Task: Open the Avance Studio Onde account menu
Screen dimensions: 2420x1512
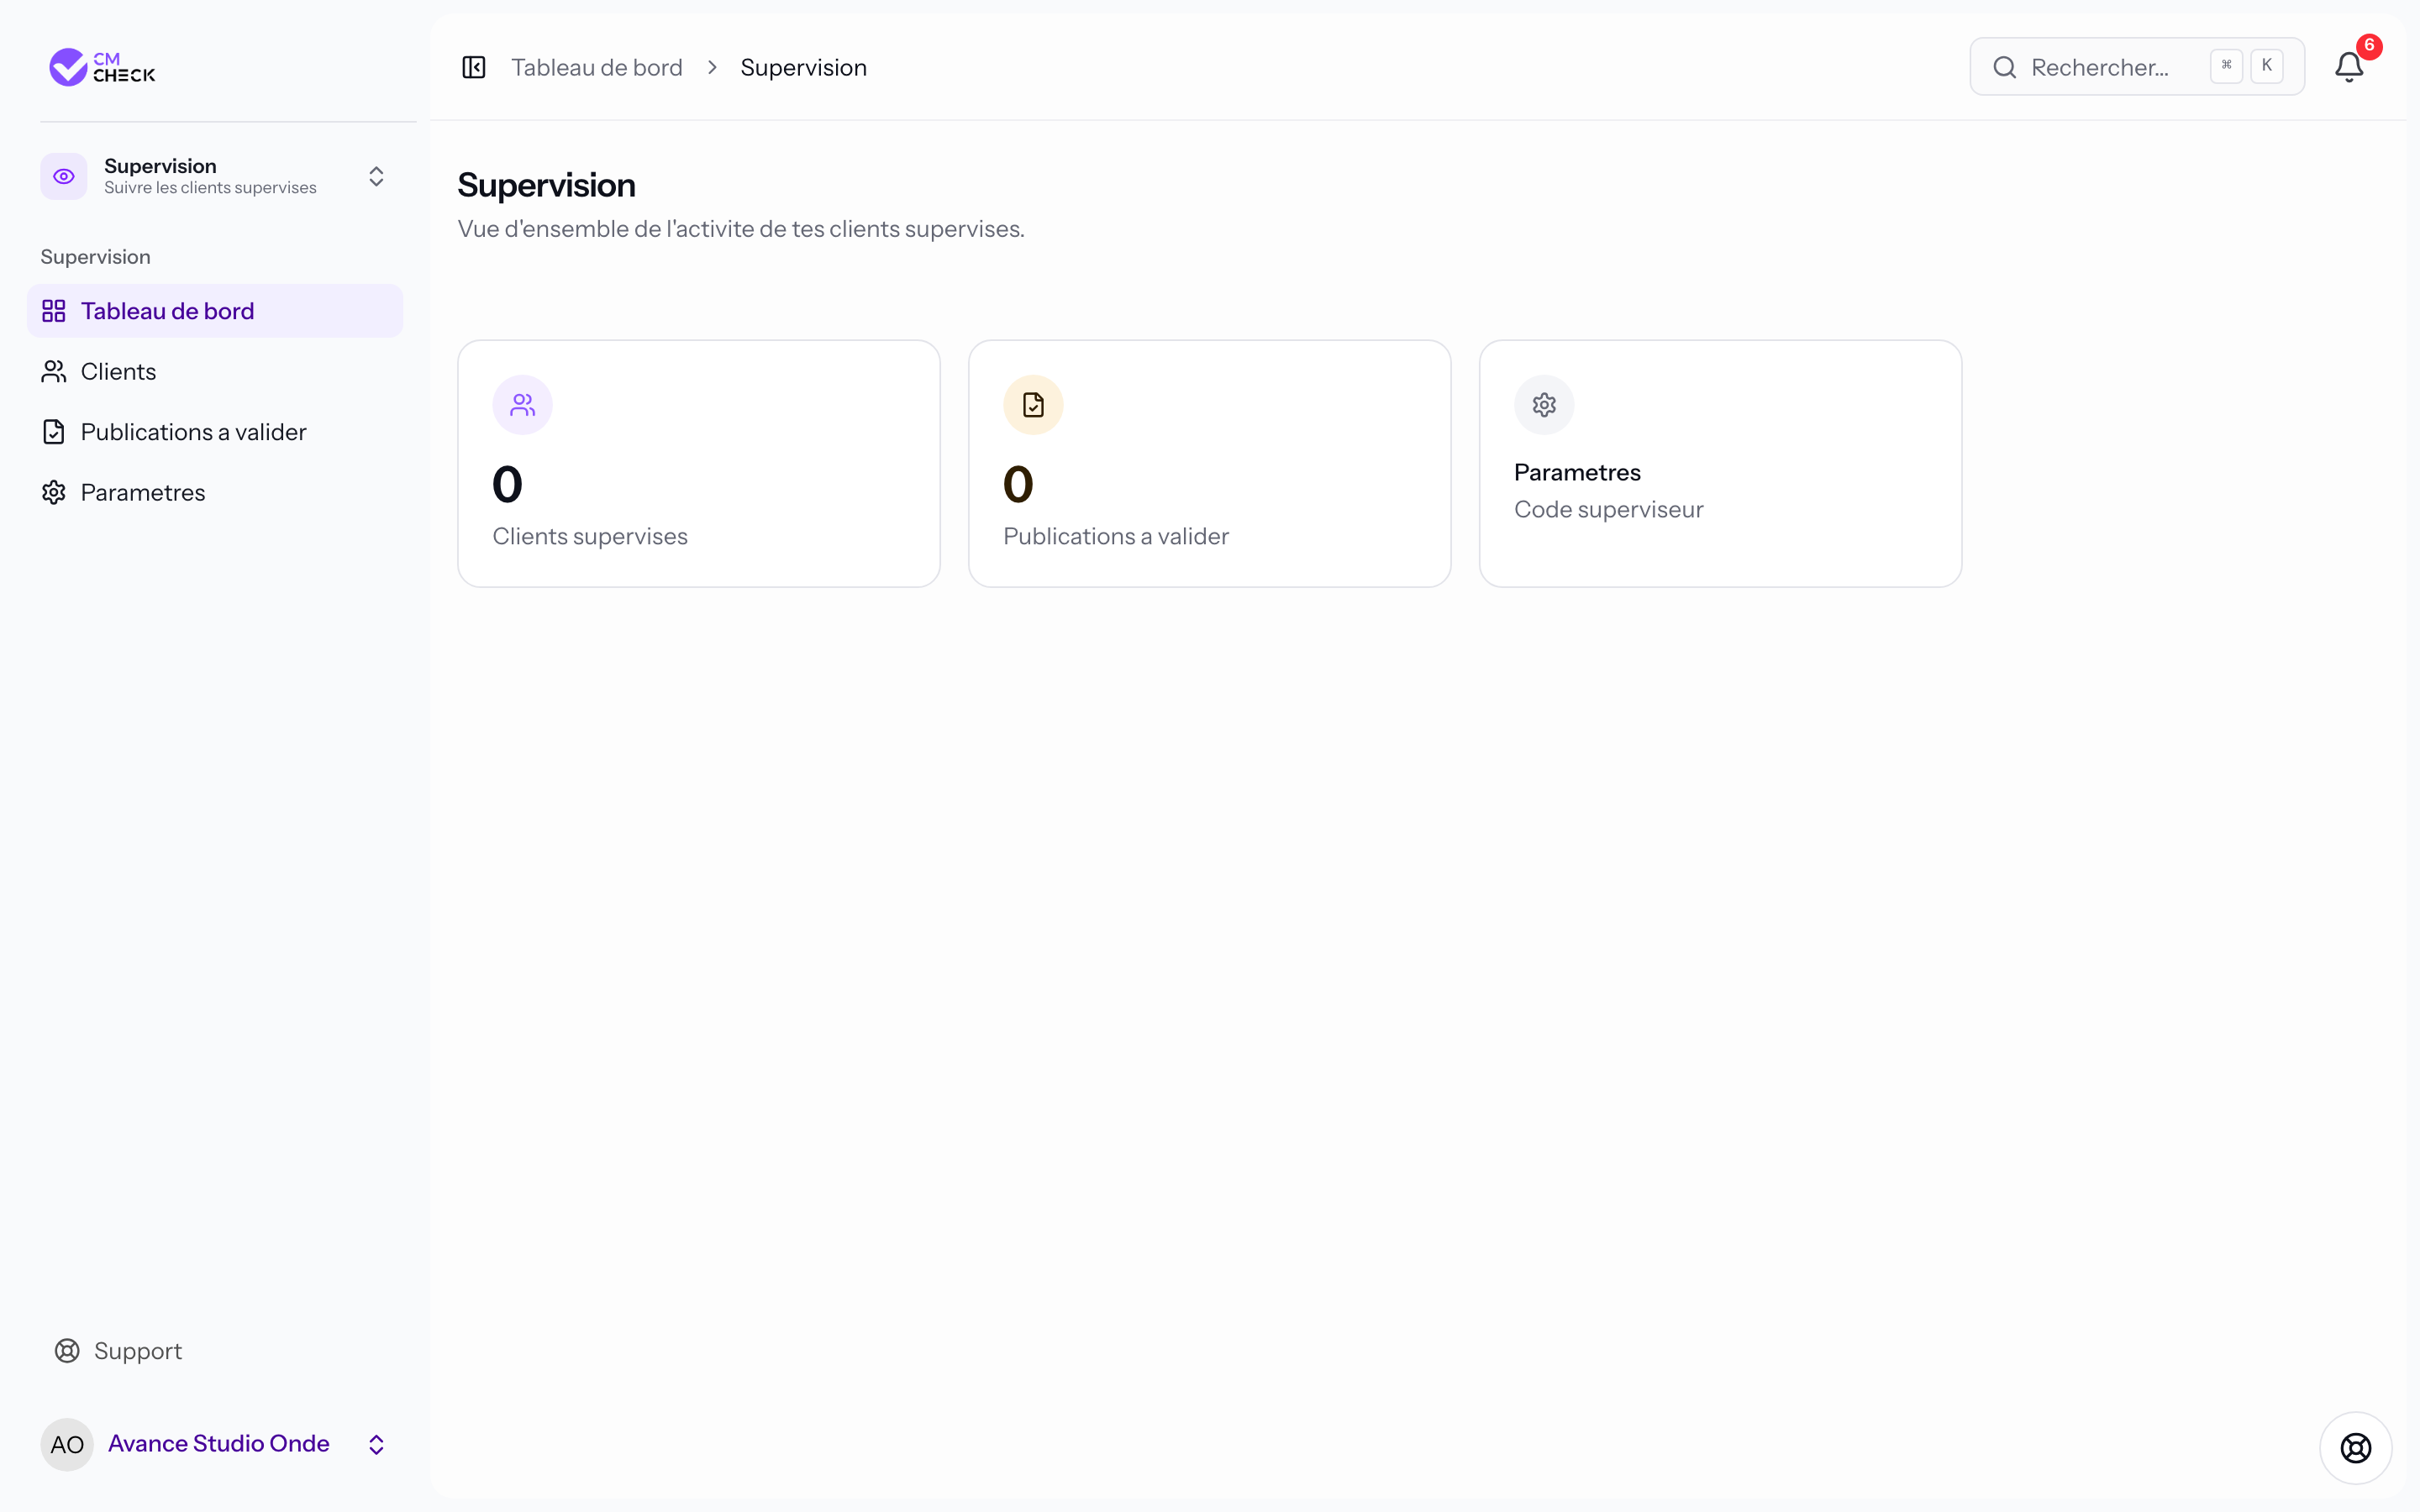Action: [215, 1444]
